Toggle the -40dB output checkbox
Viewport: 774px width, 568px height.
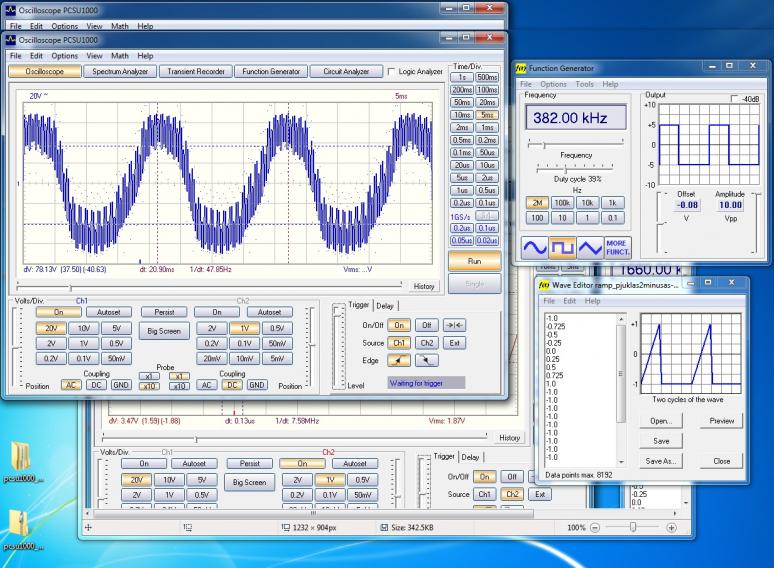tap(734, 99)
